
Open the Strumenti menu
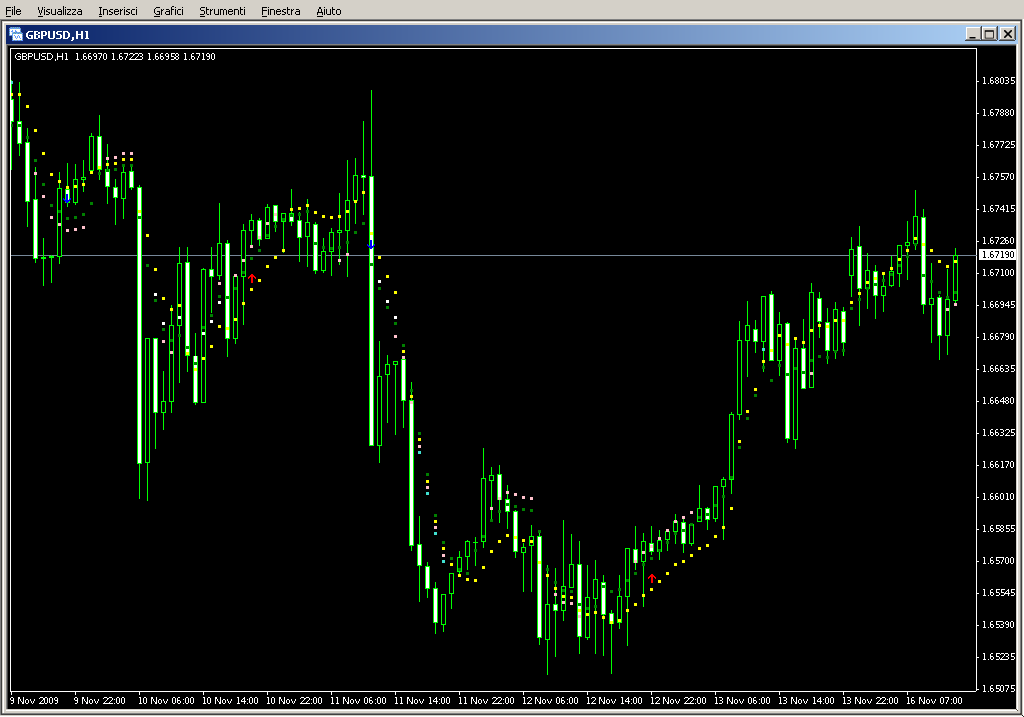[222, 11]
